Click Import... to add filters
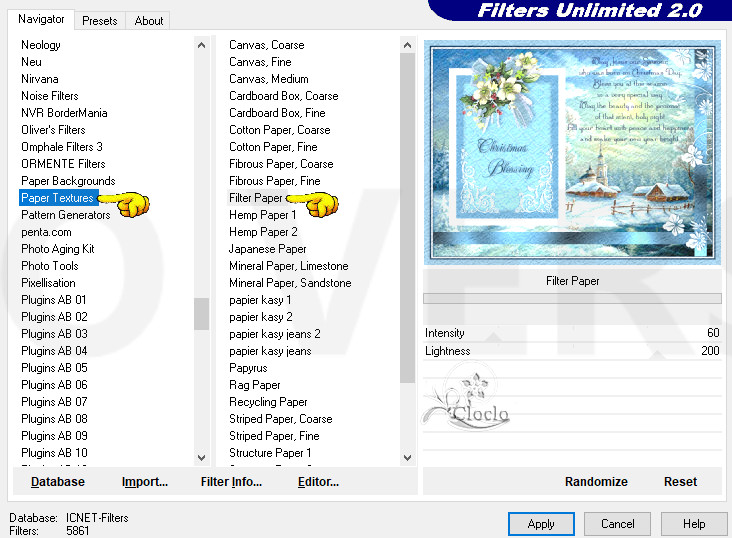732x538 pixels. [x=145, y=481]
